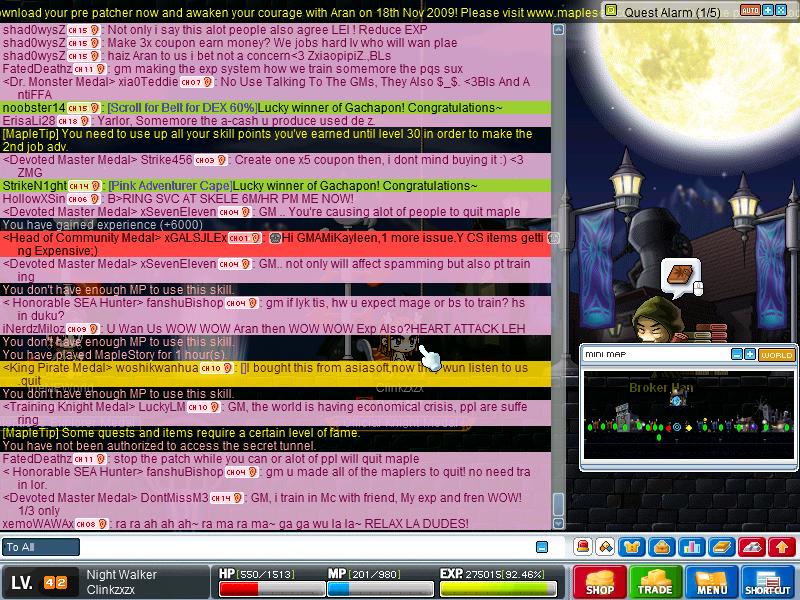Open the key configuration keyboard icon
This screenshot has height=600, width=800.
(752, 547)
